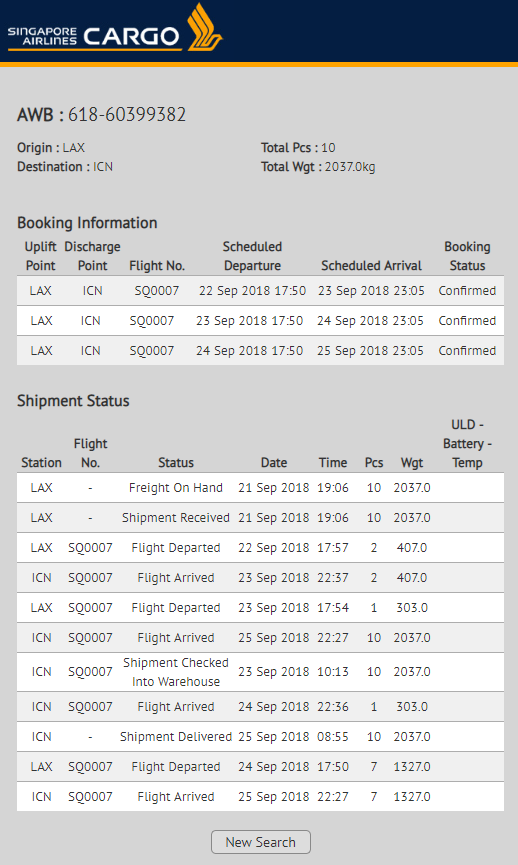Click the Scheduled Departure column header

(252, 256)
